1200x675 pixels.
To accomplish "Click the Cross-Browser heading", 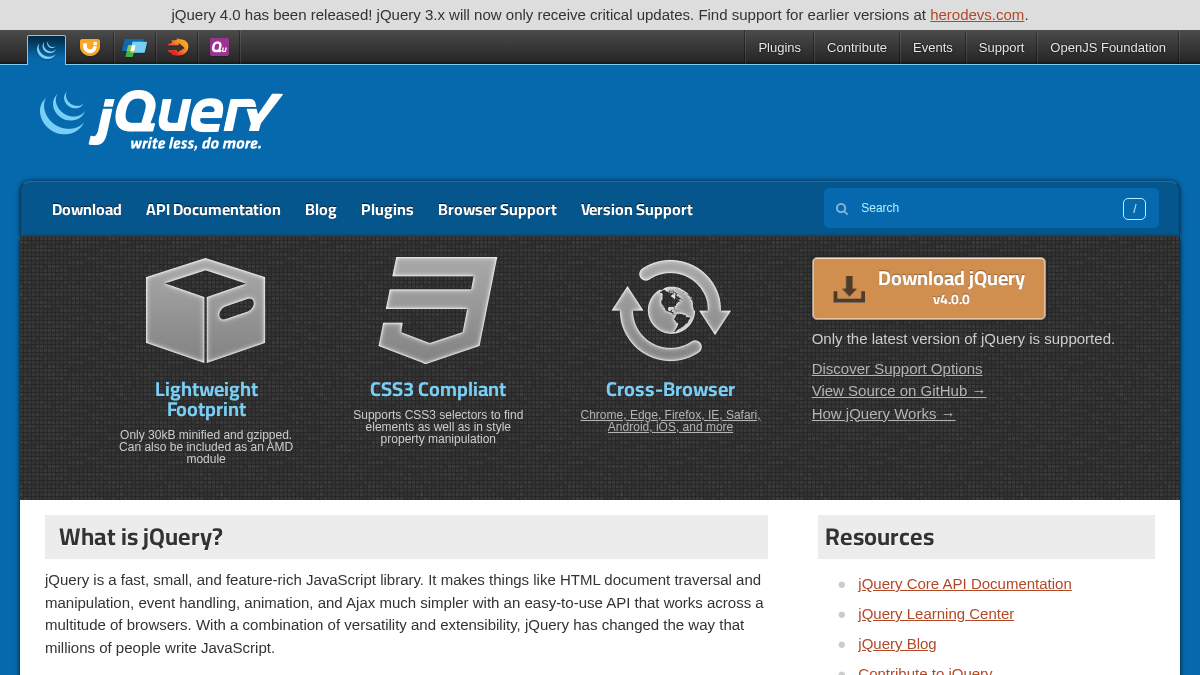I will [670, 389].
